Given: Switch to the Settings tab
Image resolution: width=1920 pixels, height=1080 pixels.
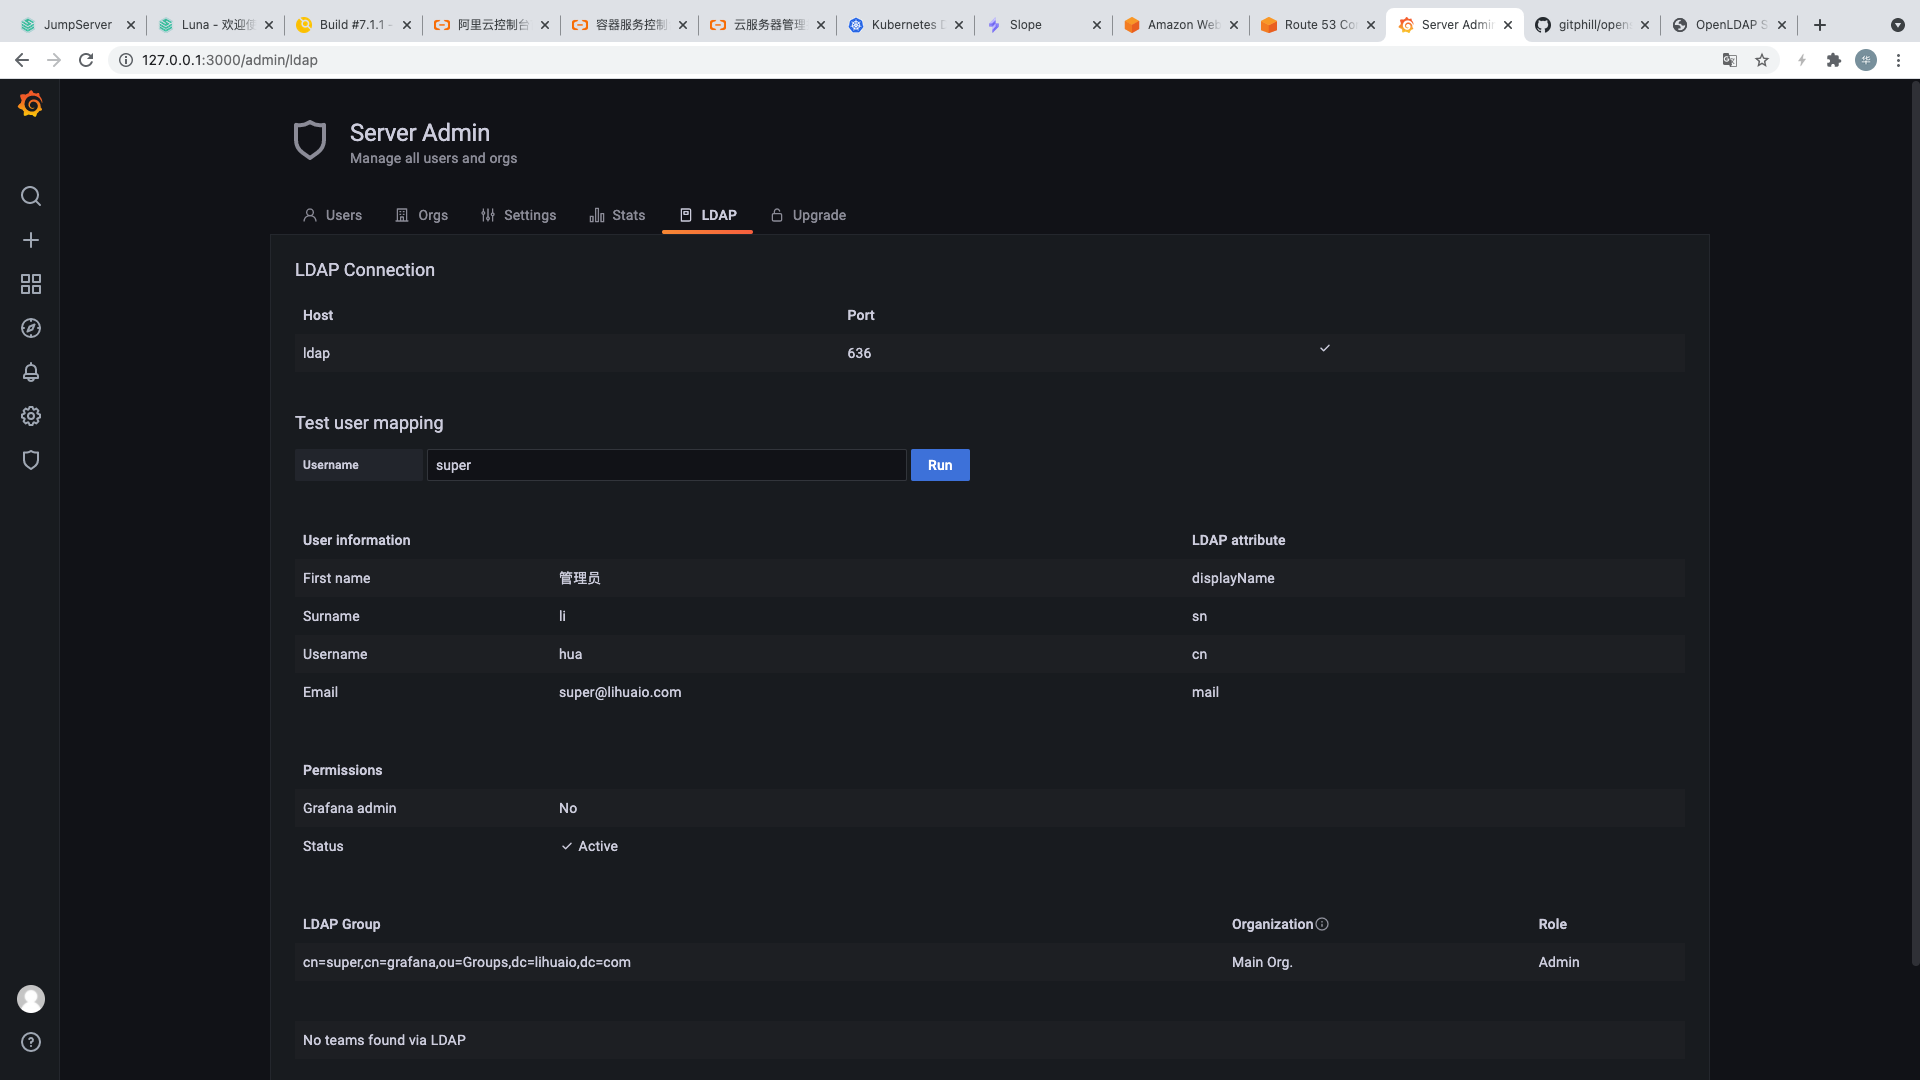Looking at the screenshot, I should [x=518, y=215].
